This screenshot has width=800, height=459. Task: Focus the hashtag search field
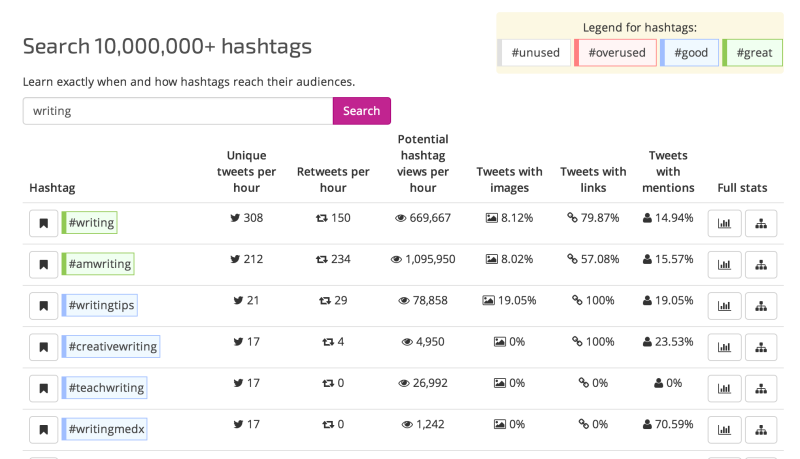pyautogui.click(x=177, y=111)
